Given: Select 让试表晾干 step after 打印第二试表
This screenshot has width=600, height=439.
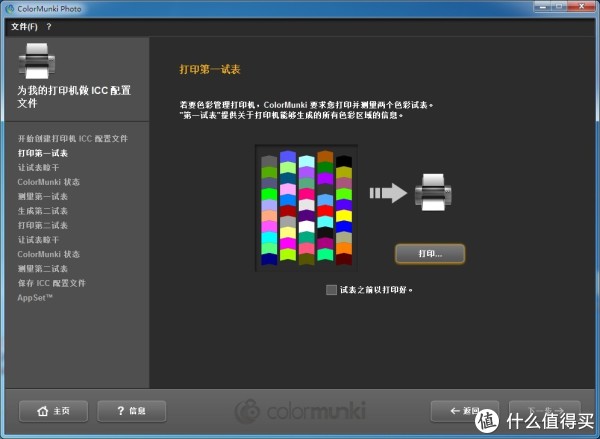Looking at the screenshot, I should pos(38,240).
